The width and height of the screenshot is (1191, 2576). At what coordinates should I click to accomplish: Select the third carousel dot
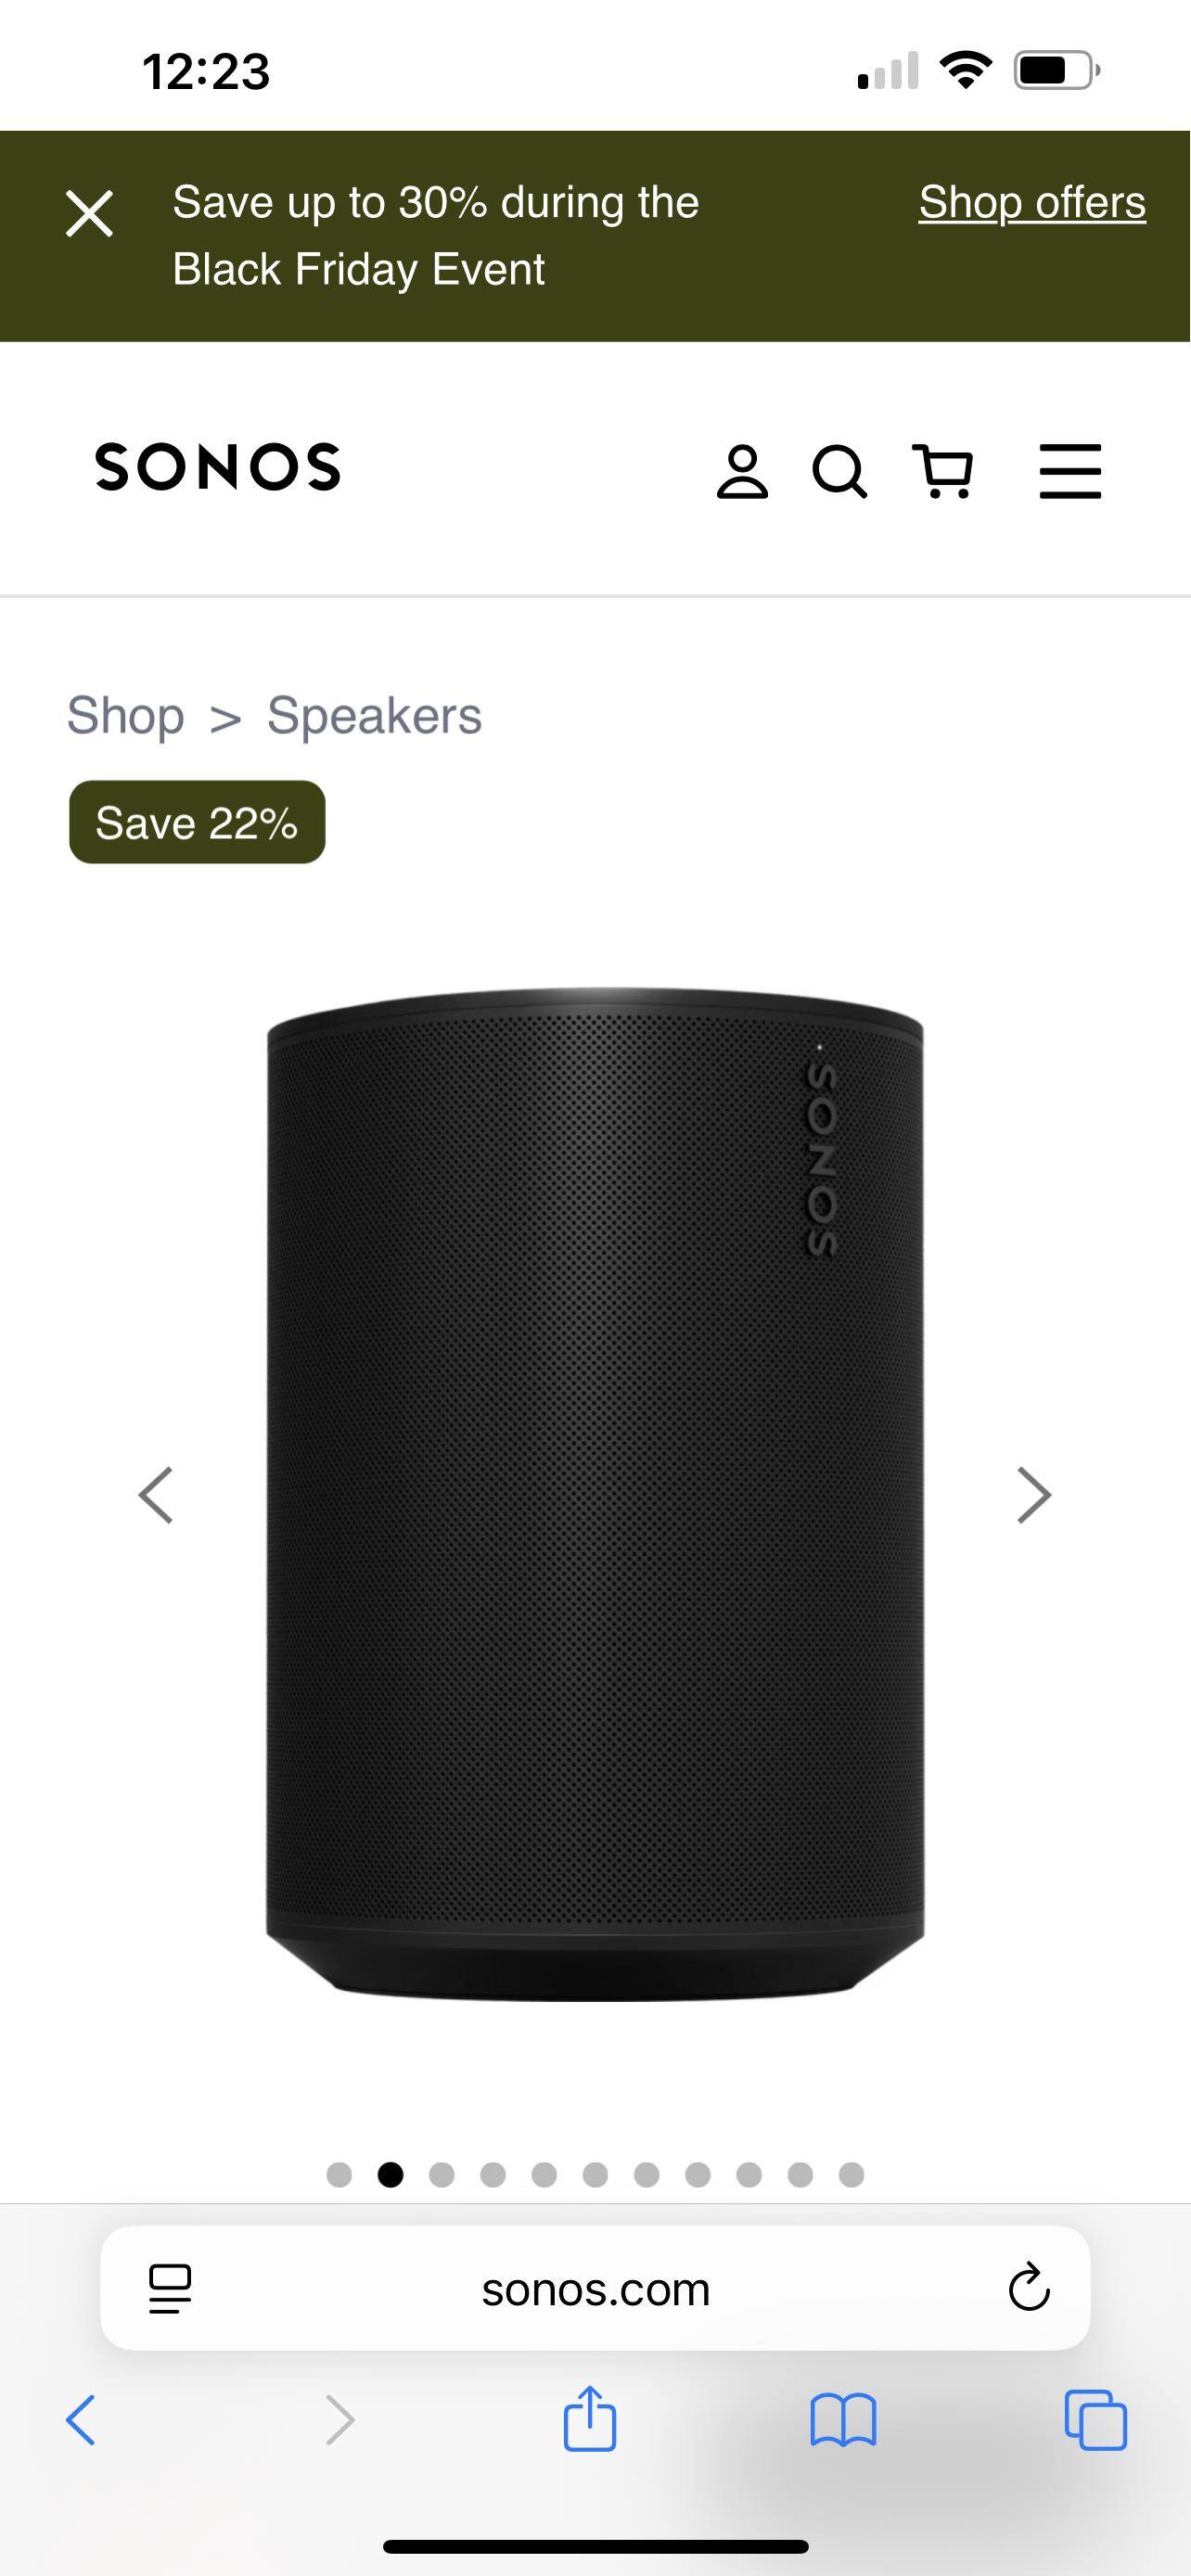tap(441, 2175)
